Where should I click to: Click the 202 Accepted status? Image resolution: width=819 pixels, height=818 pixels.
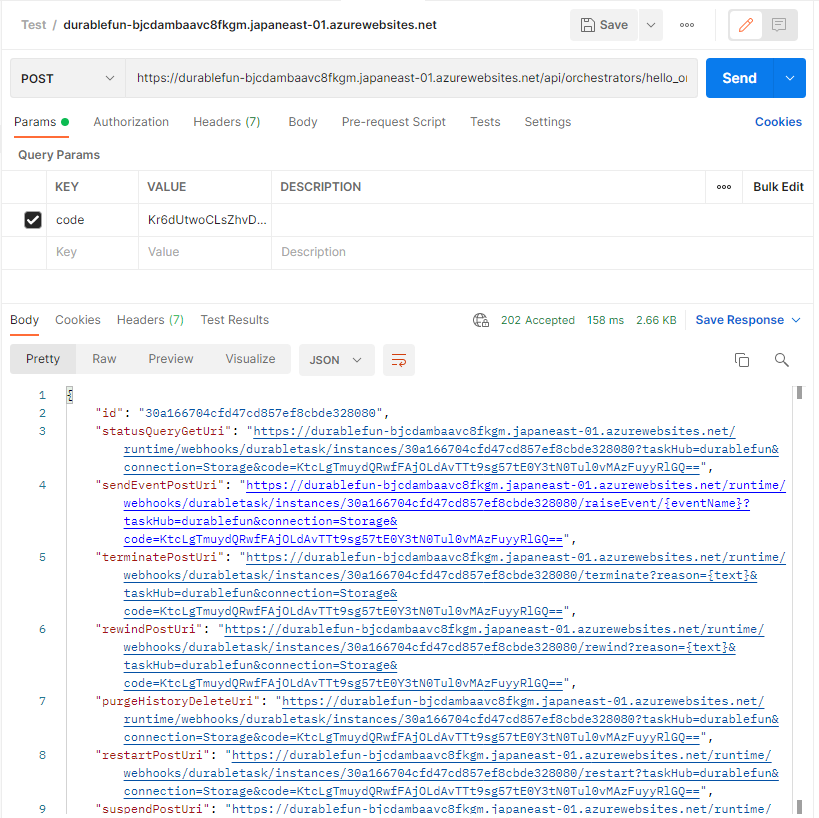pos(538,320)
